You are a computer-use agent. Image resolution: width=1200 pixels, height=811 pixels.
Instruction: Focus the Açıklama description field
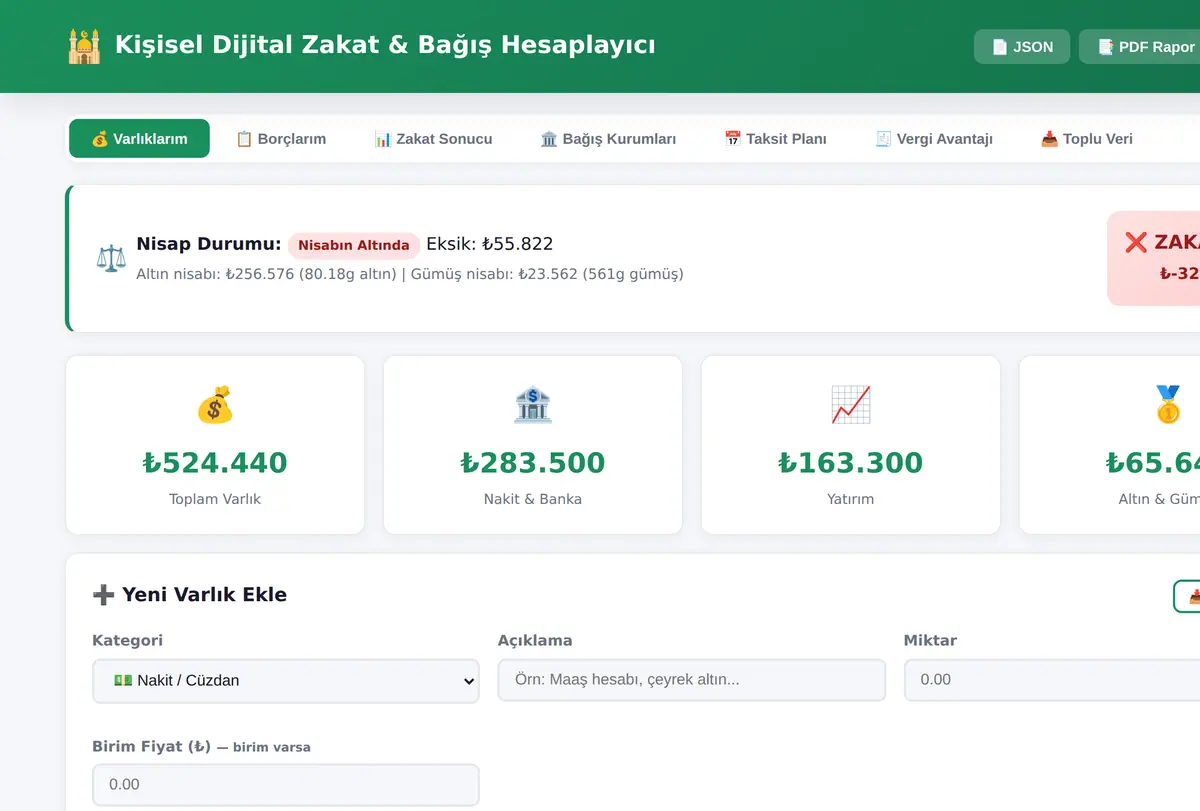(x=692, y=680)
